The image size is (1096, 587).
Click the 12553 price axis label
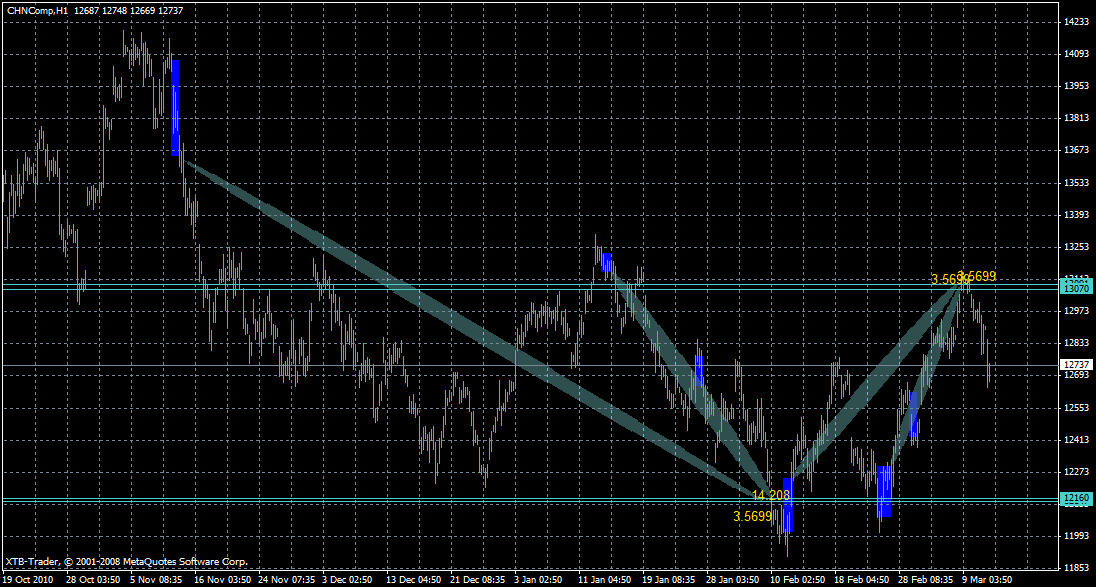(x=1076, y=407)
